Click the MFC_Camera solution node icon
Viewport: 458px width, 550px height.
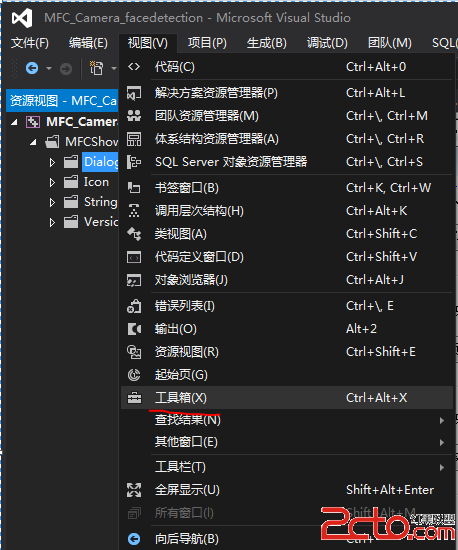(33, 122)
